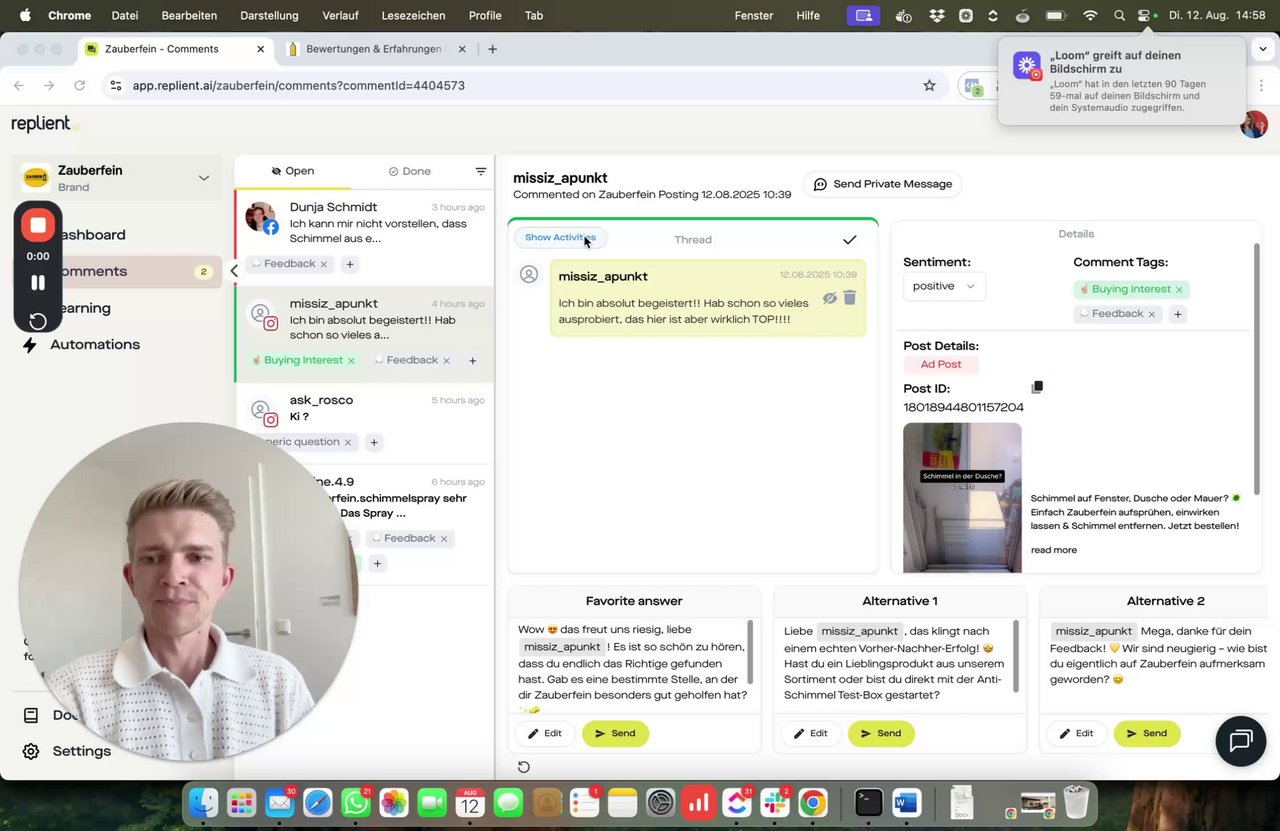The image size is (1280, 831).
Task: Edit the Favorite answer
Action: [545, 733]
